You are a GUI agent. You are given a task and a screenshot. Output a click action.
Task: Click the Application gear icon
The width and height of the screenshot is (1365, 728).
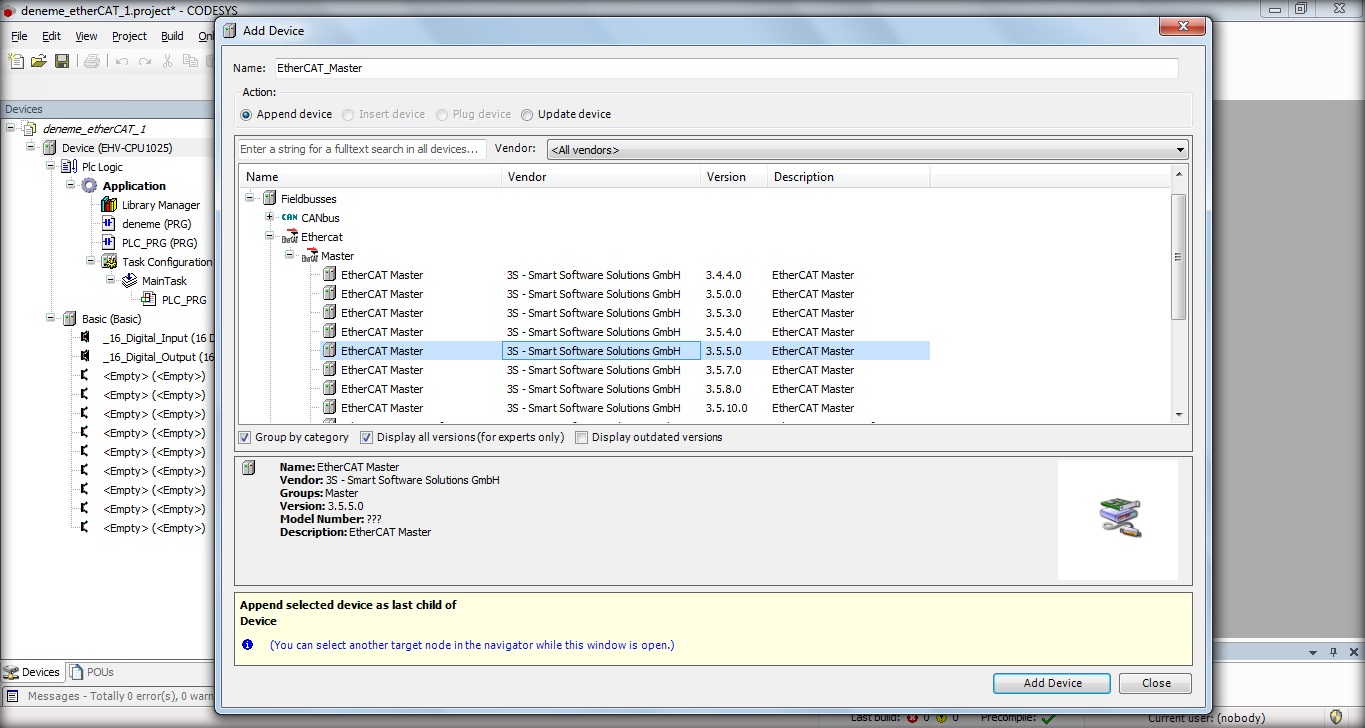(89, 186)
